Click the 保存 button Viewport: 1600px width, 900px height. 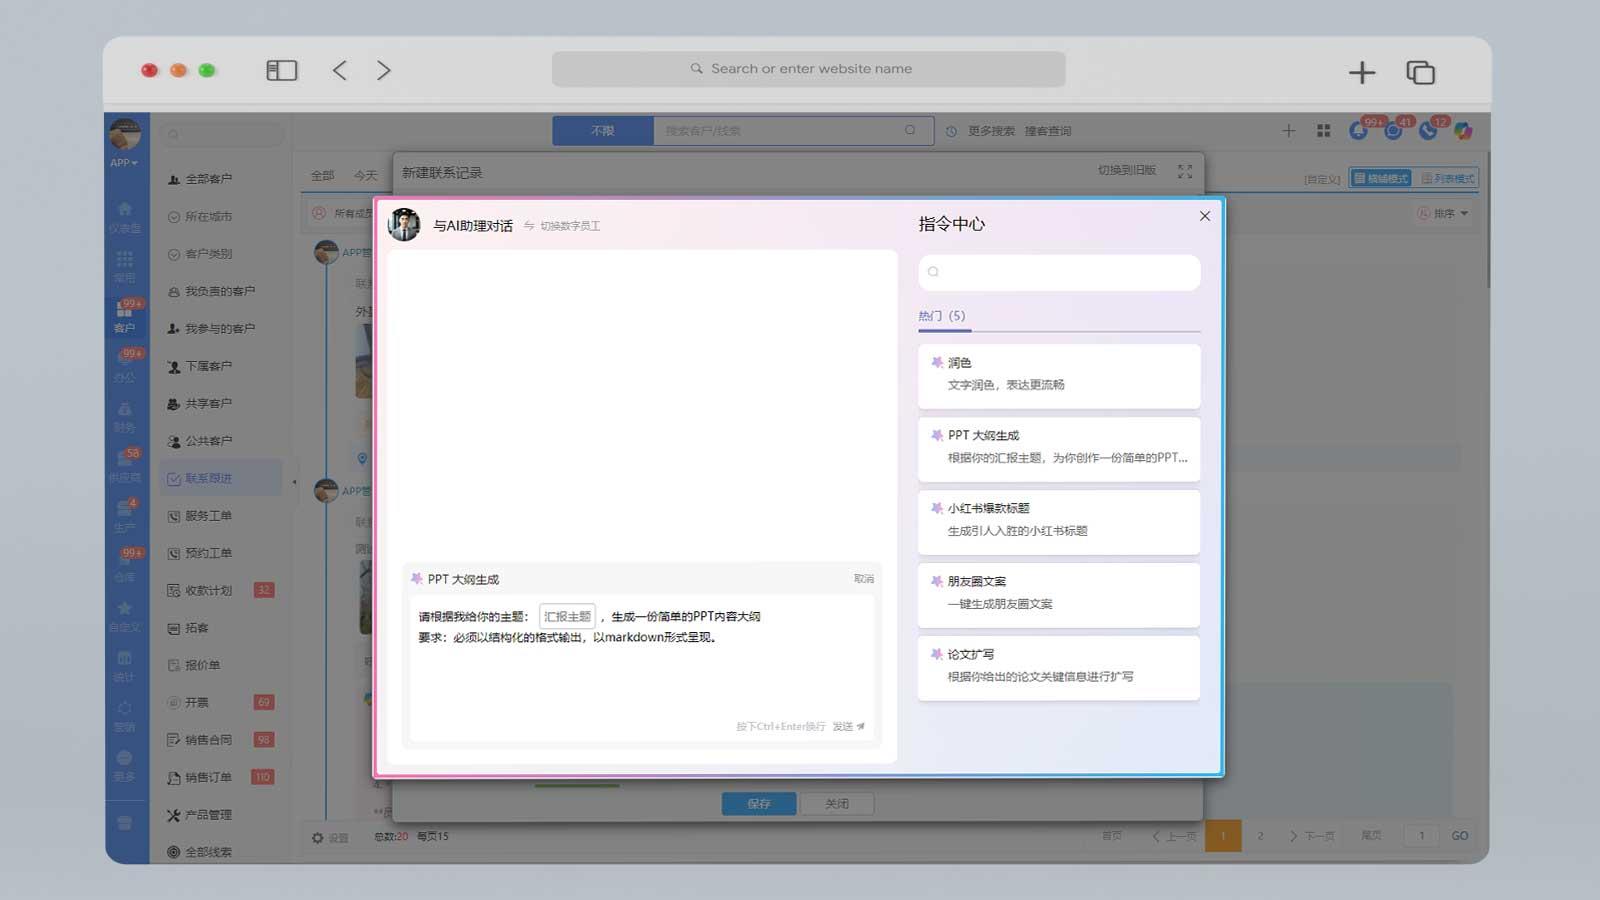click(x=758, y=803)
